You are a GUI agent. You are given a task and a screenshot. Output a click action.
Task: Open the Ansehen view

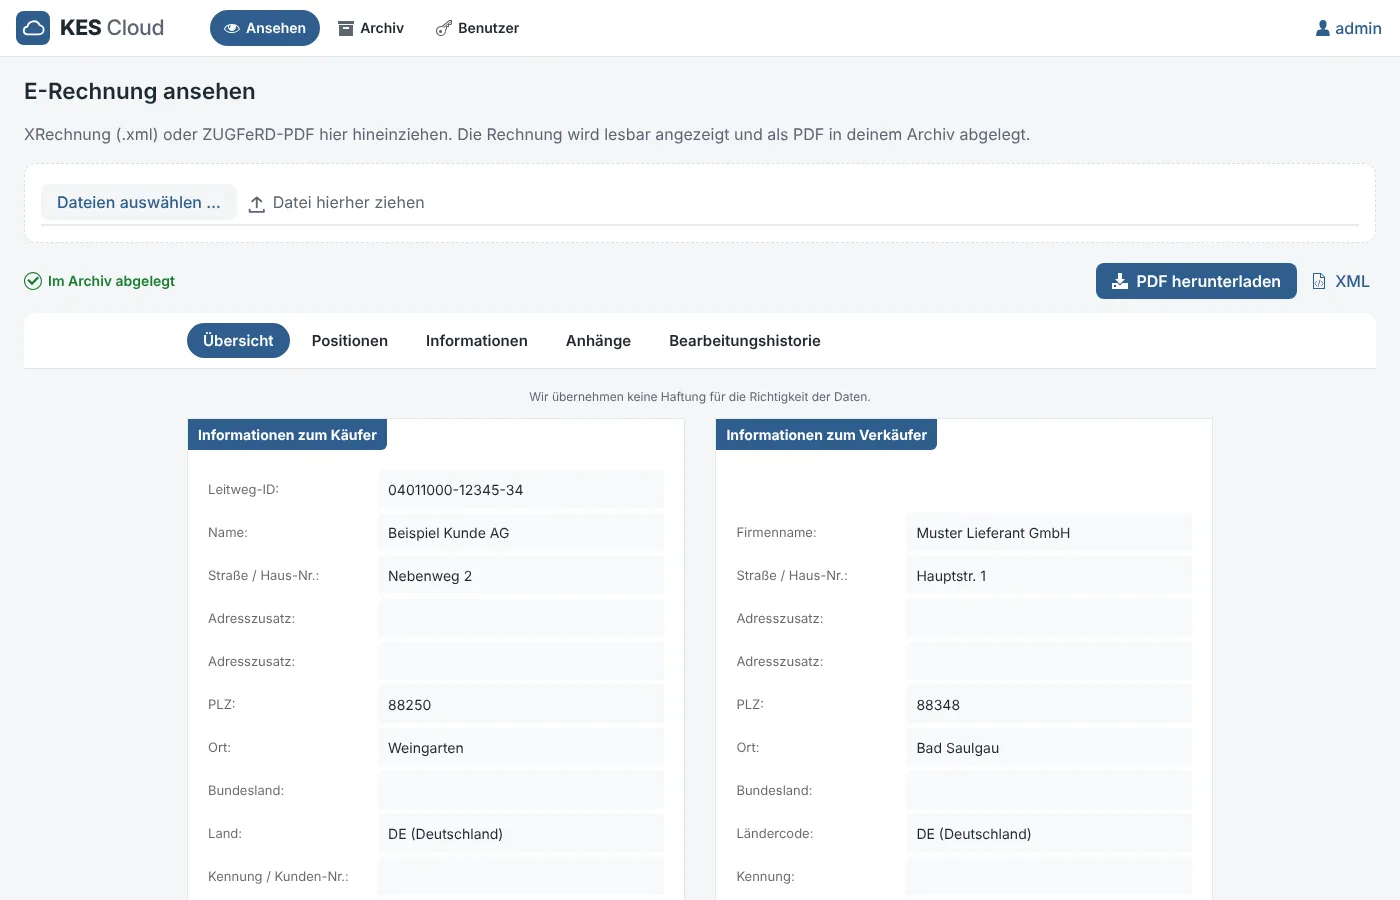click(x=265, y=28)
